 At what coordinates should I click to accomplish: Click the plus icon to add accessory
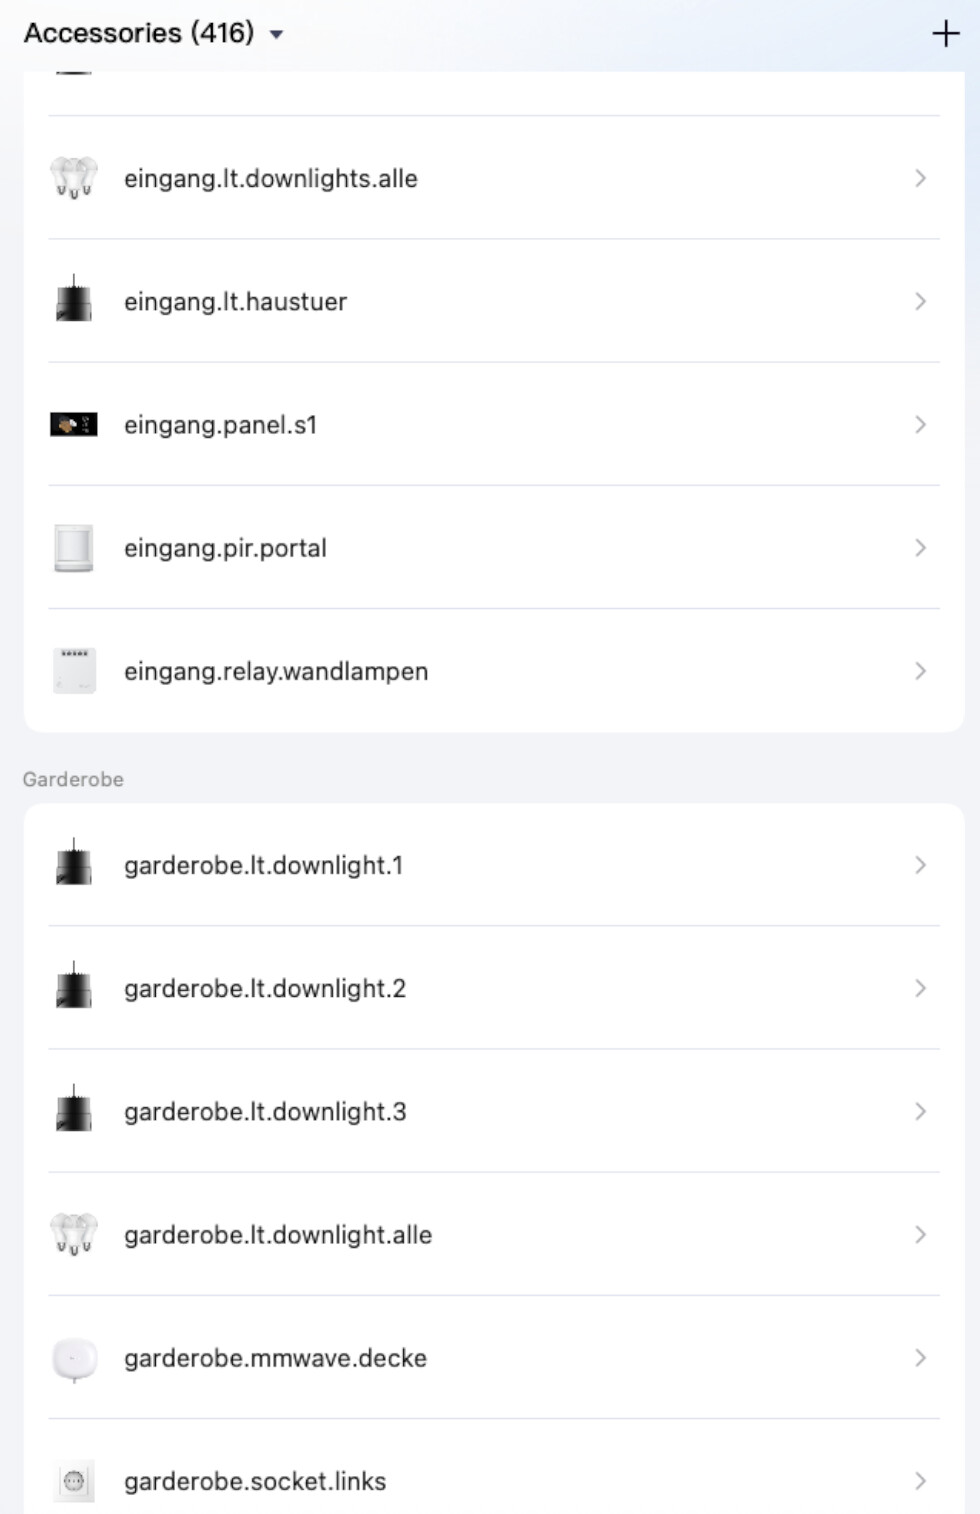coord(945,34)
